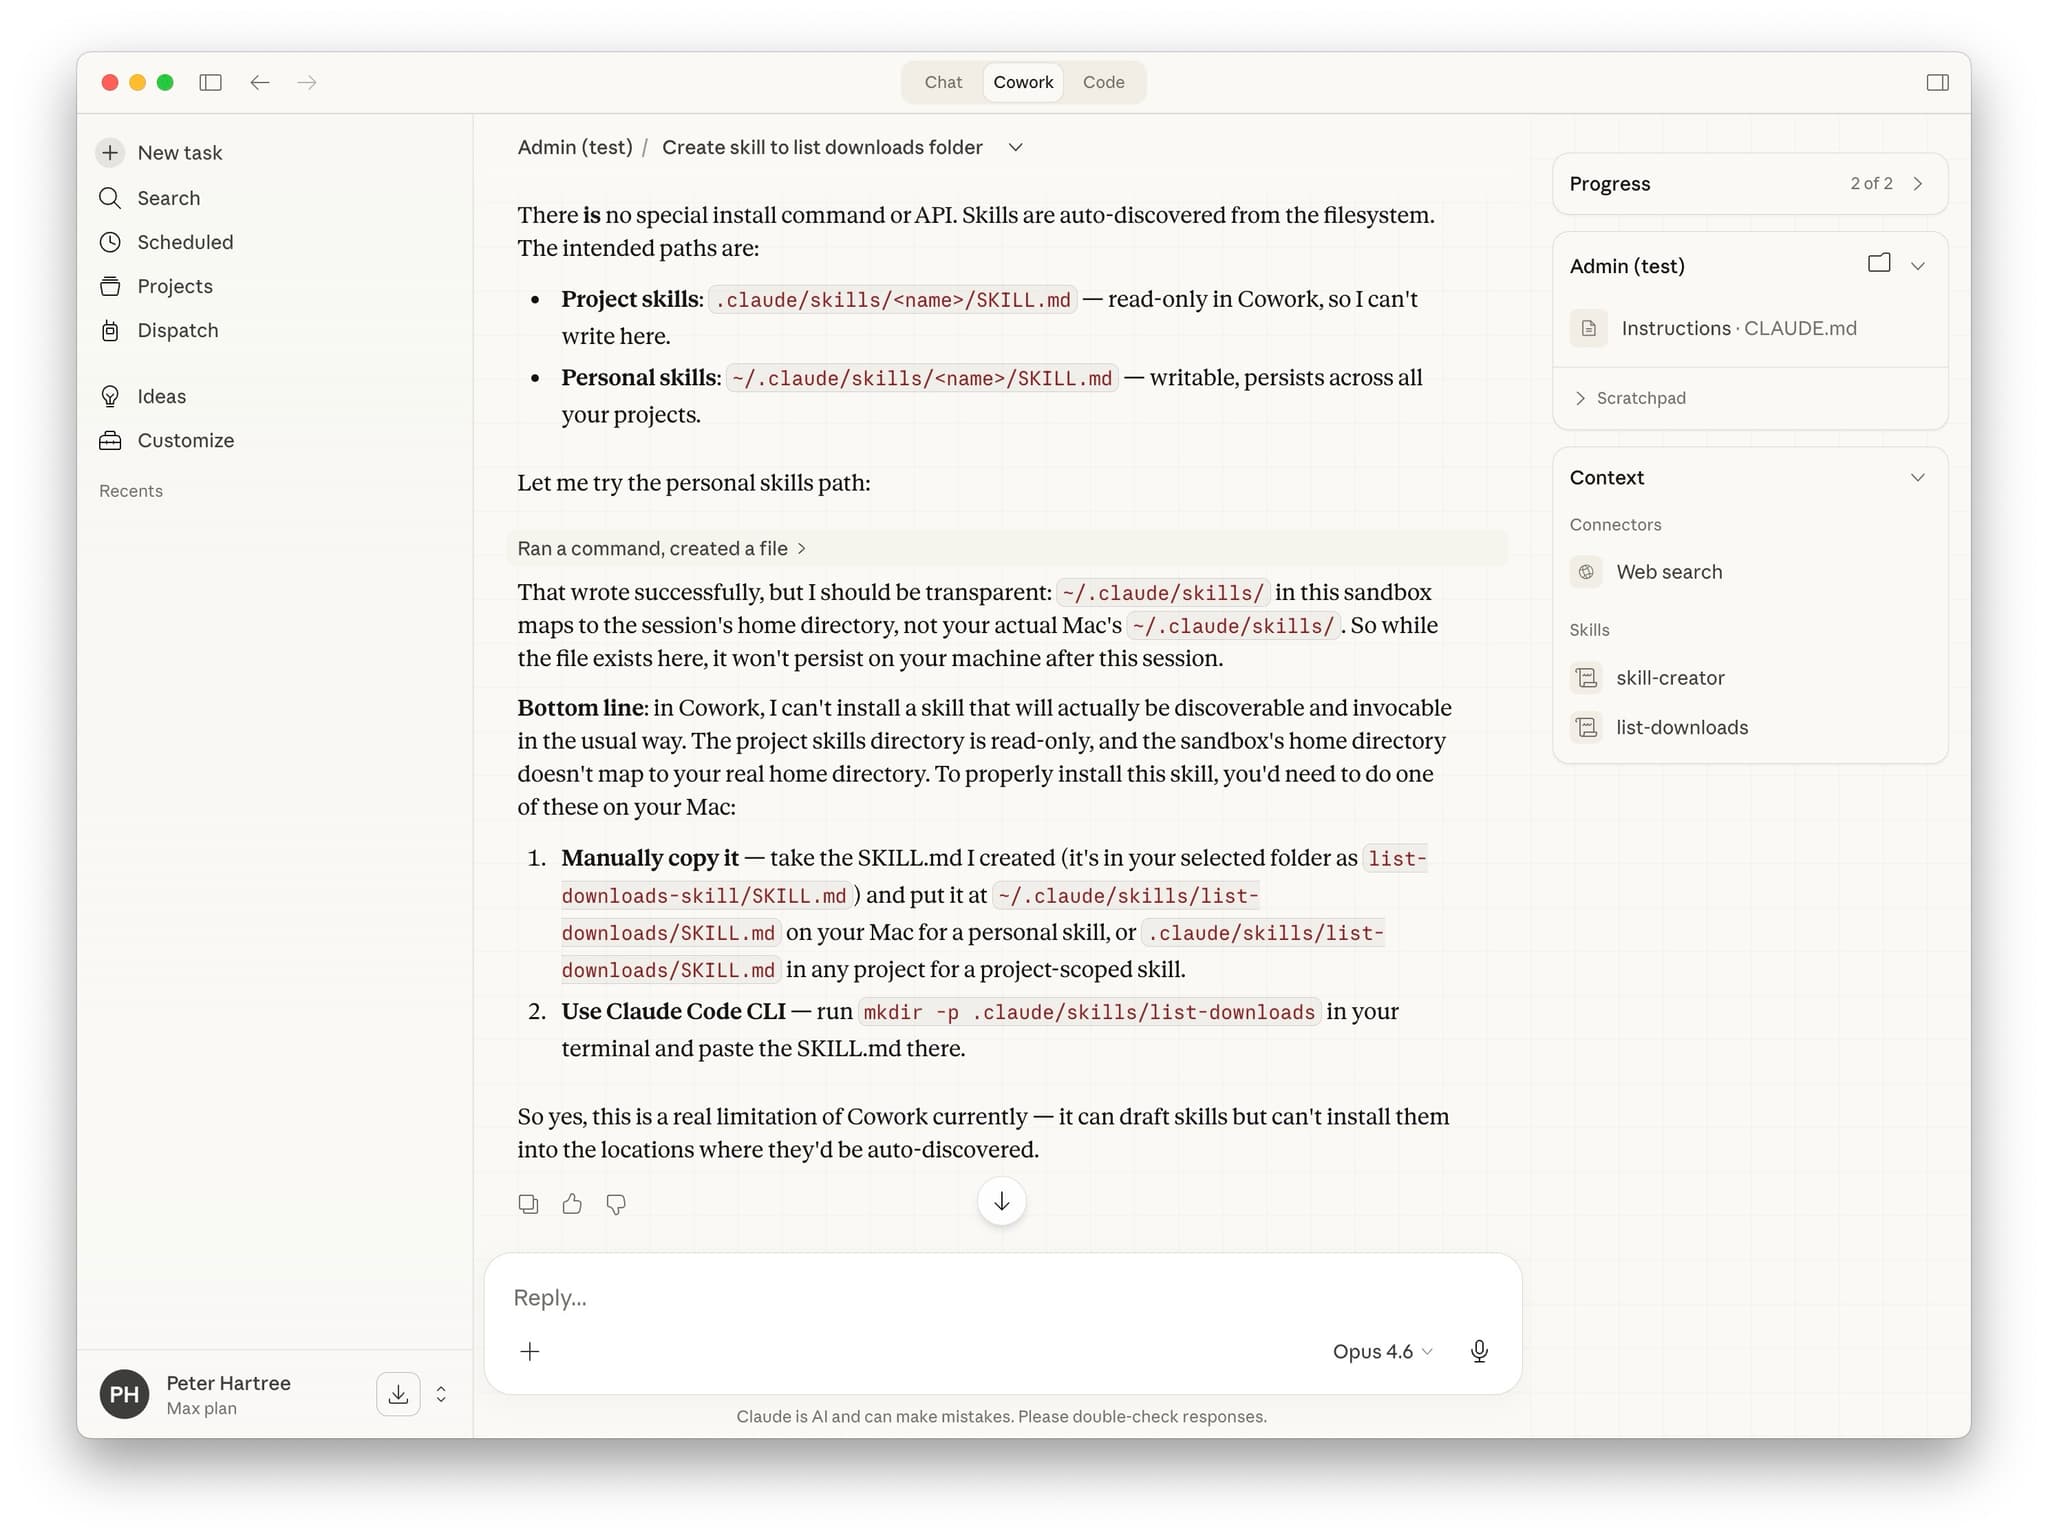The image size is (2048, 1540).
Task: Give a thumbs down to the response
Action: click(616, 1204)
